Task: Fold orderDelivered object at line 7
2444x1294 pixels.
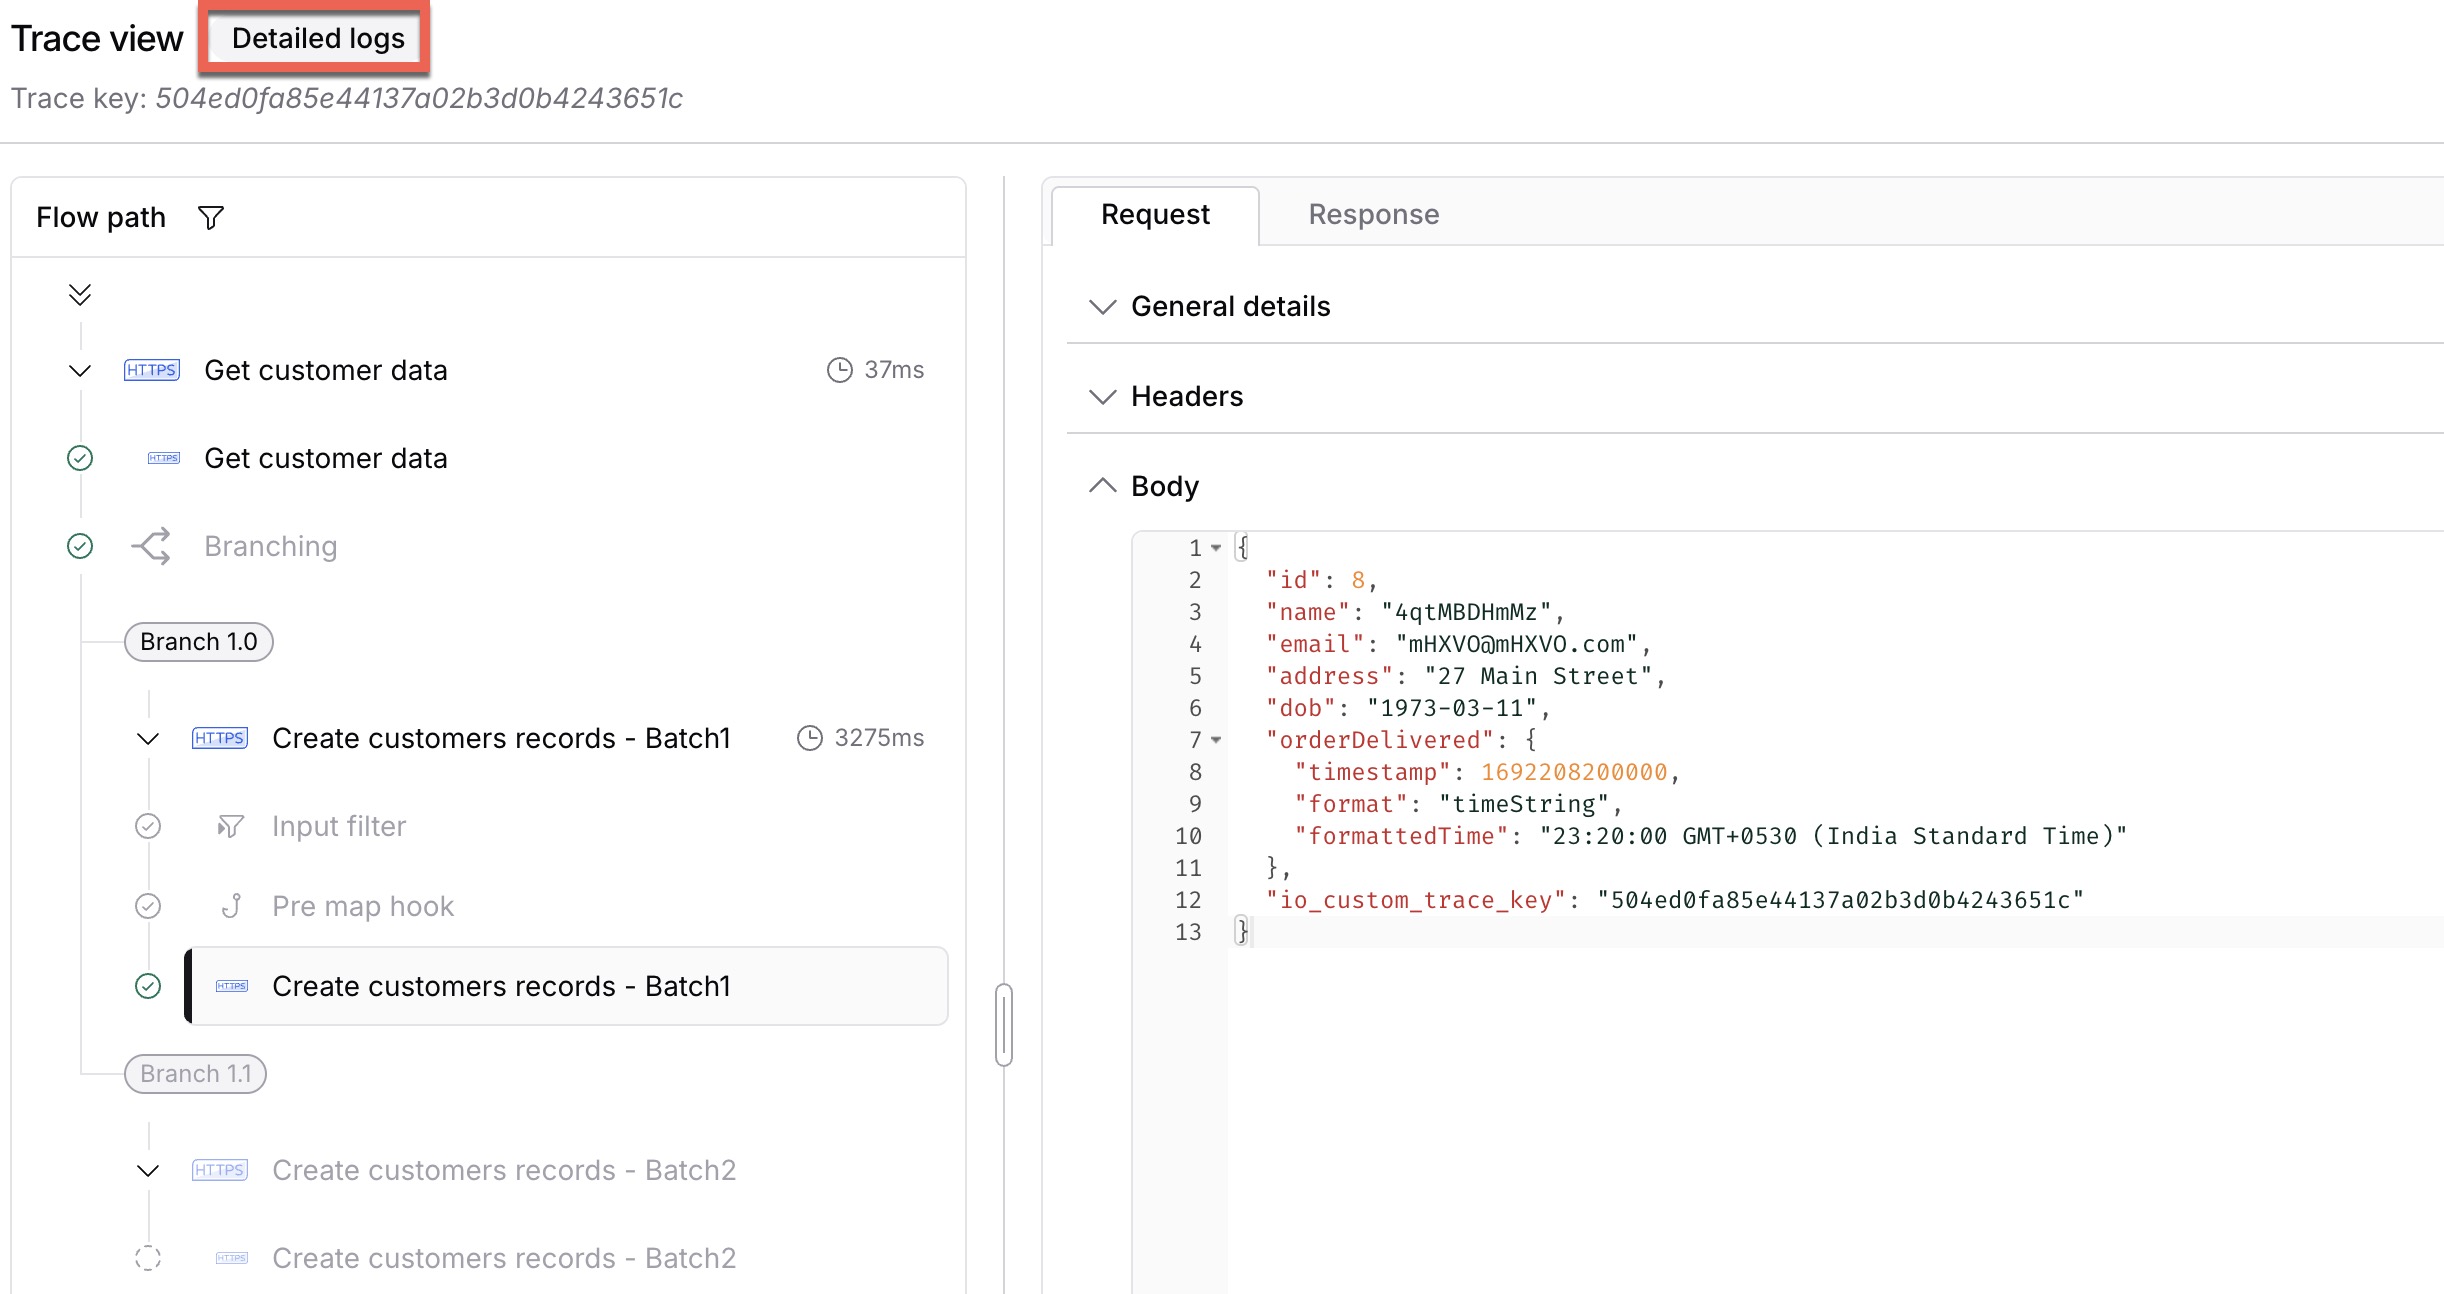Action: click(1216, 740)
